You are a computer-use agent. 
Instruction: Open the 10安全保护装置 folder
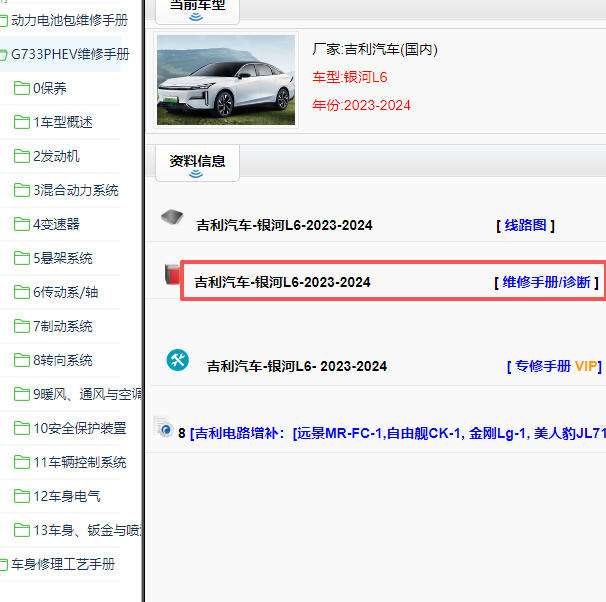pos(80,429)
